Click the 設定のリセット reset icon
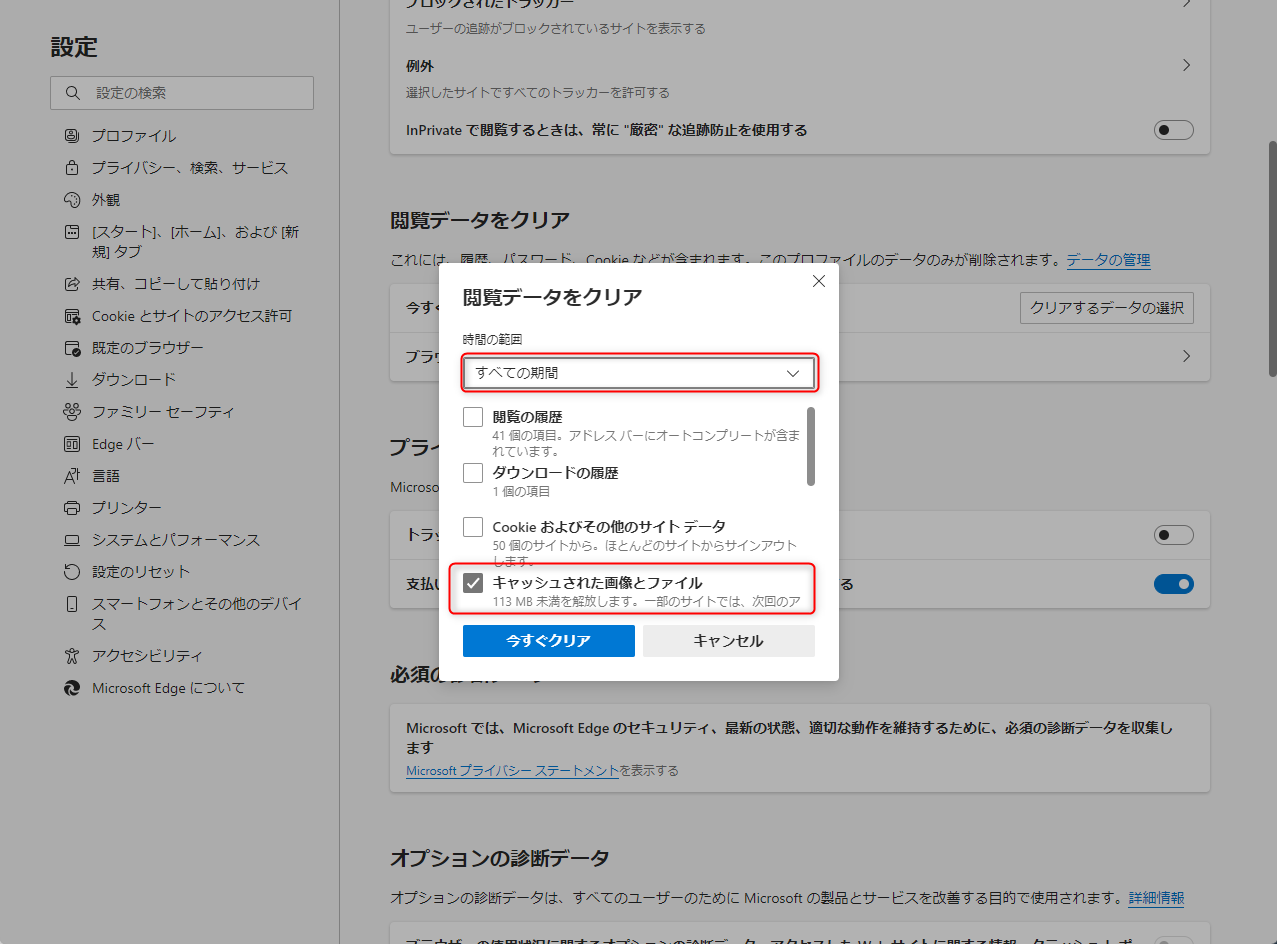The image size is (1277, 944). [x=71, y=572]
